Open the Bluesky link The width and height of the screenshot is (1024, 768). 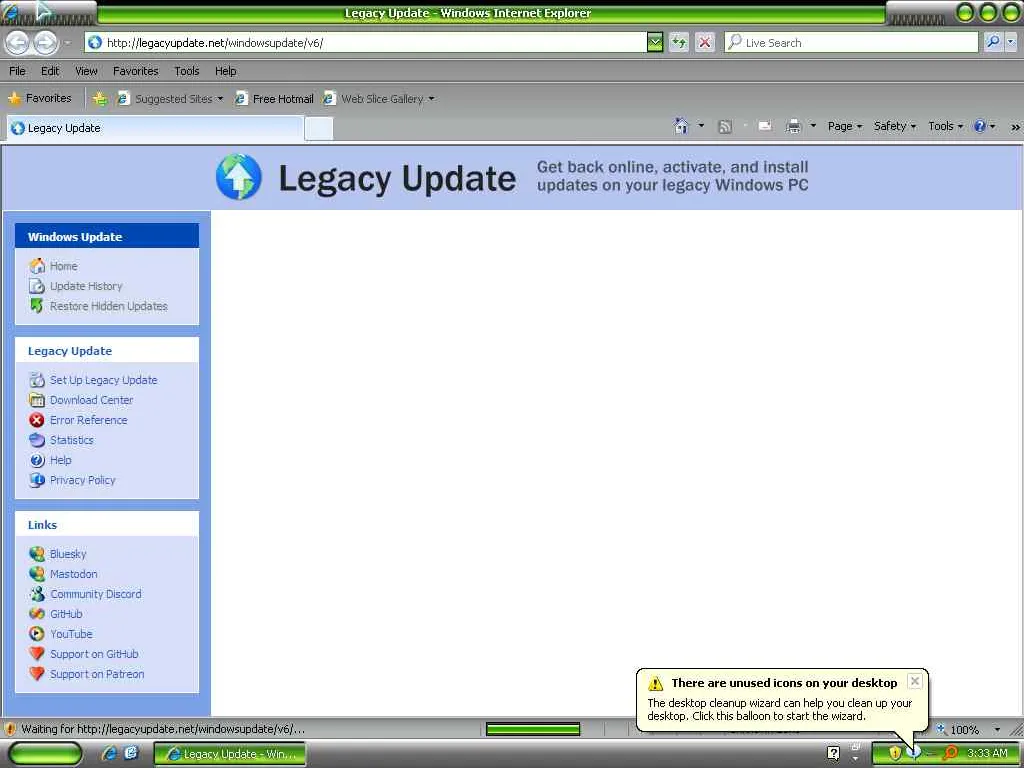pos(68,554)
